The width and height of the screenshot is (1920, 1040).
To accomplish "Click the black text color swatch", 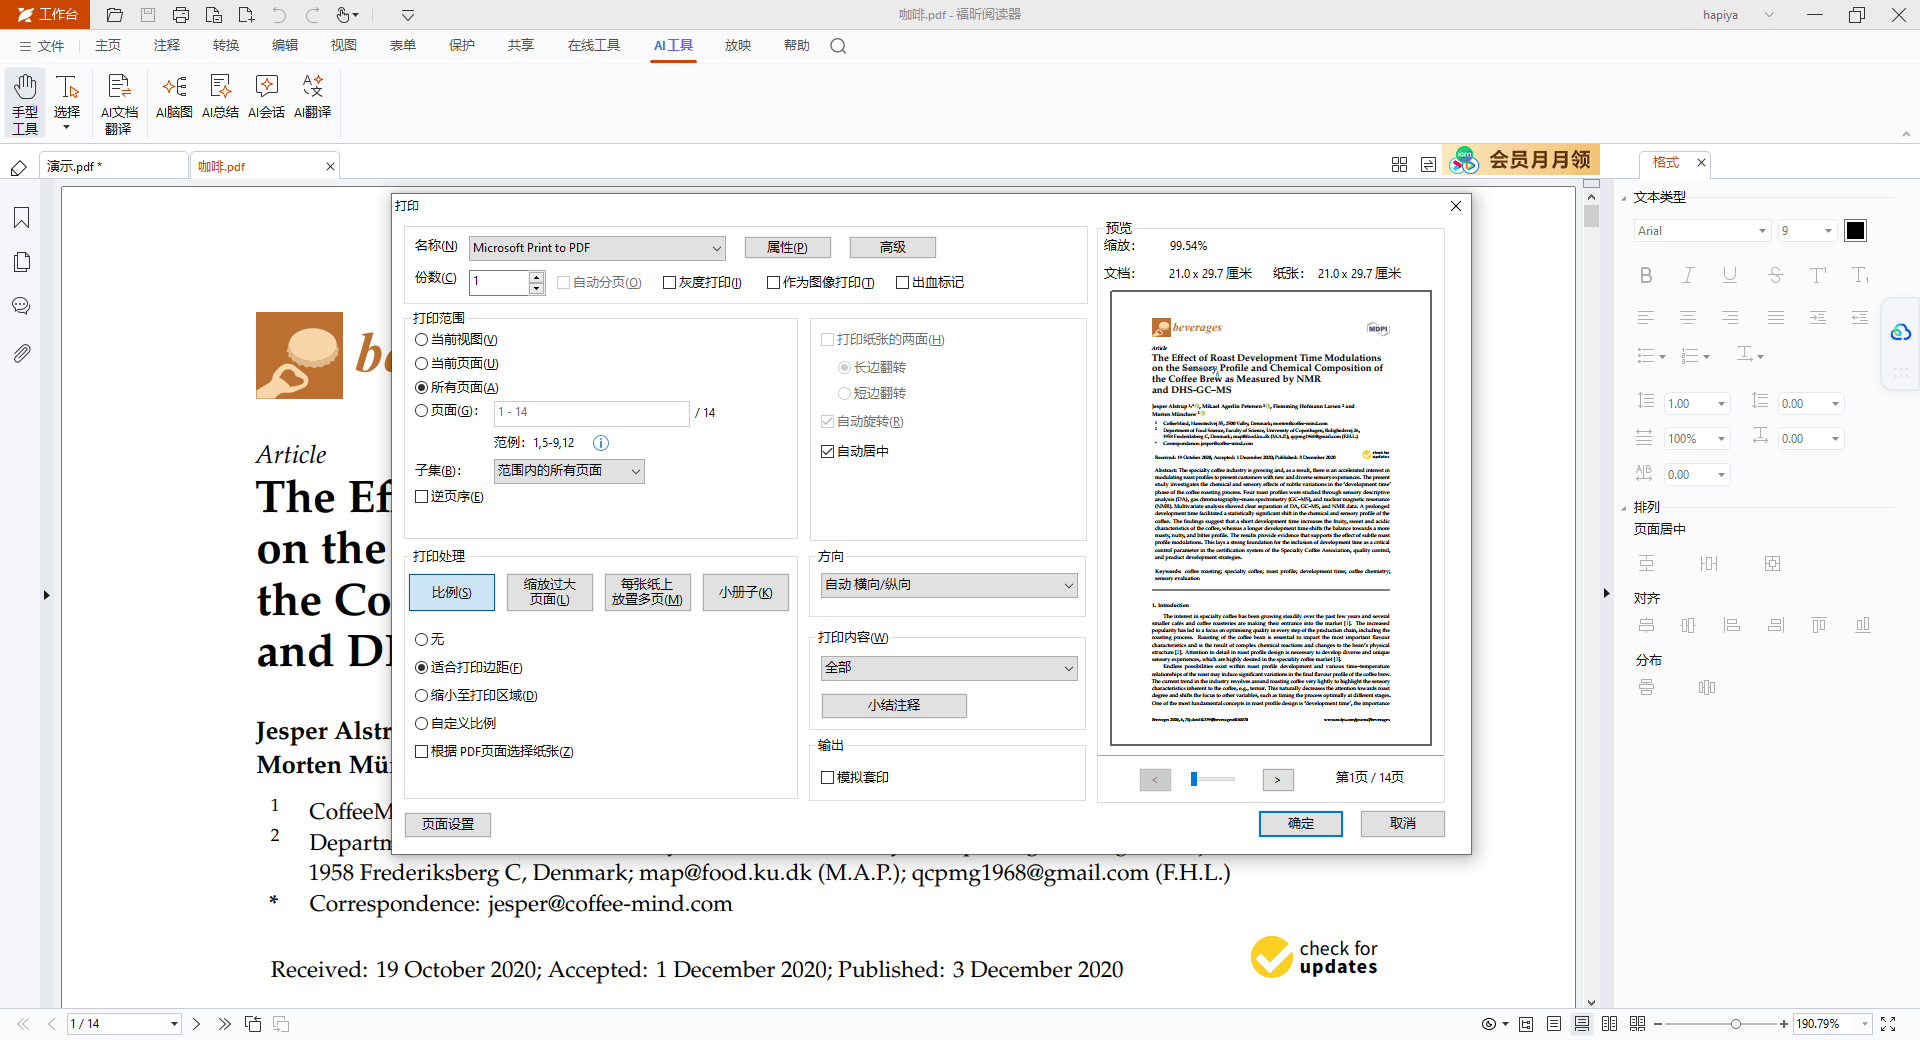I will (1855, 231).
